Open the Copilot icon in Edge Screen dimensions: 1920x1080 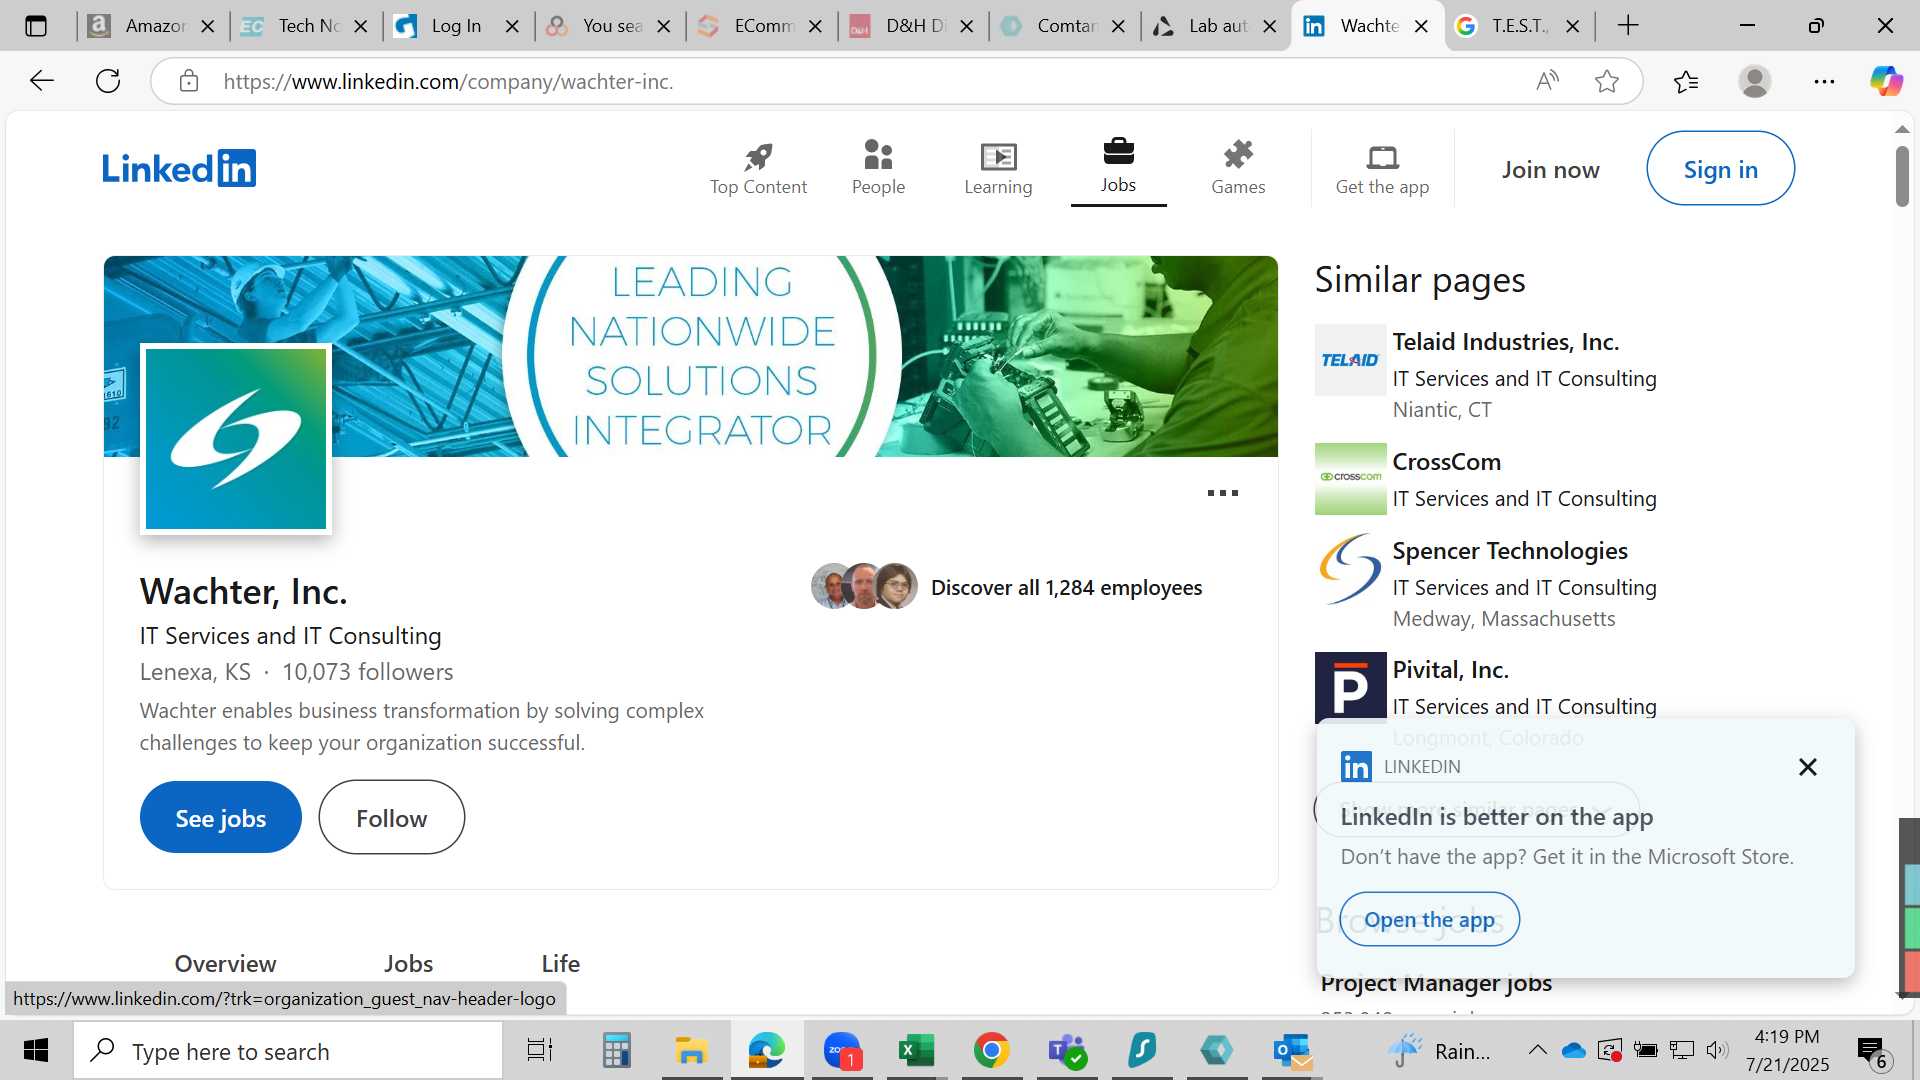click(1886, 81)
